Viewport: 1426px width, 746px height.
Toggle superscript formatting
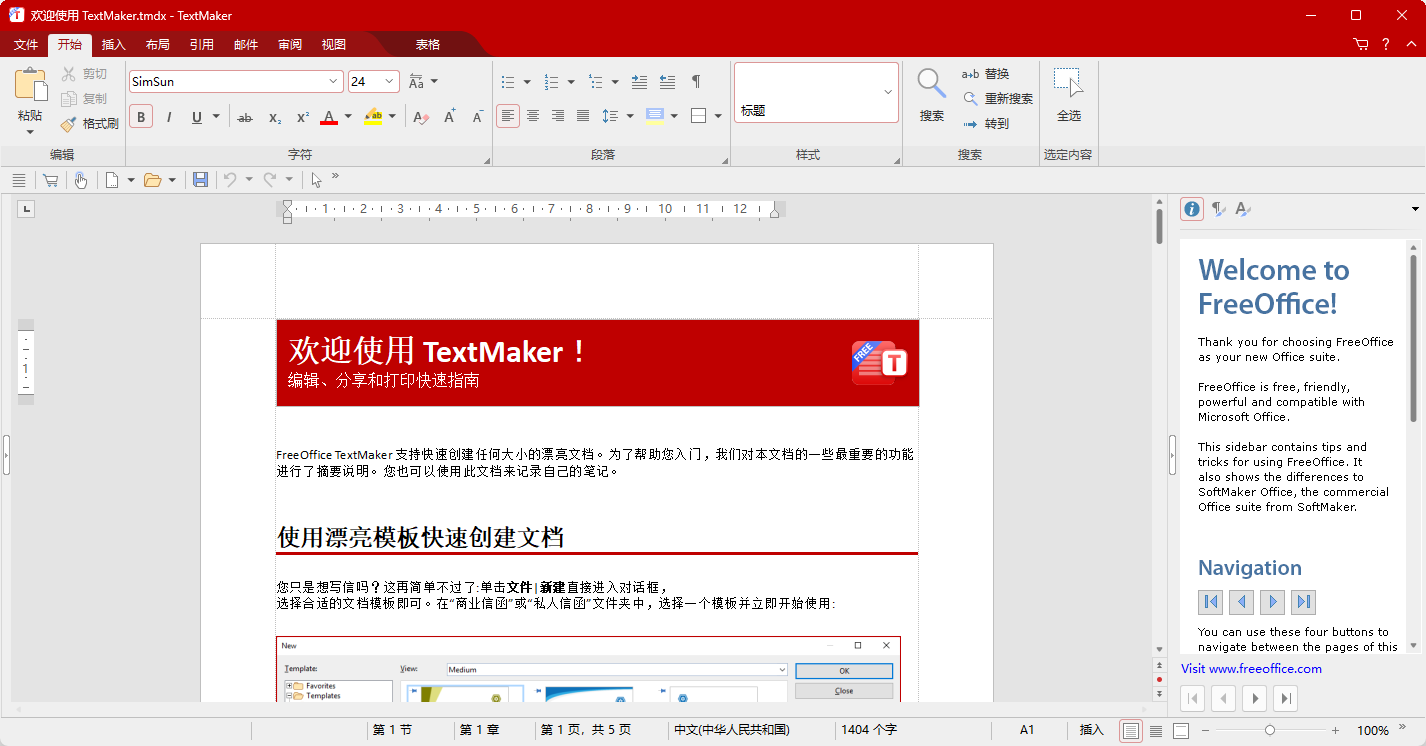pyautogui.click(x=302, y=117)
